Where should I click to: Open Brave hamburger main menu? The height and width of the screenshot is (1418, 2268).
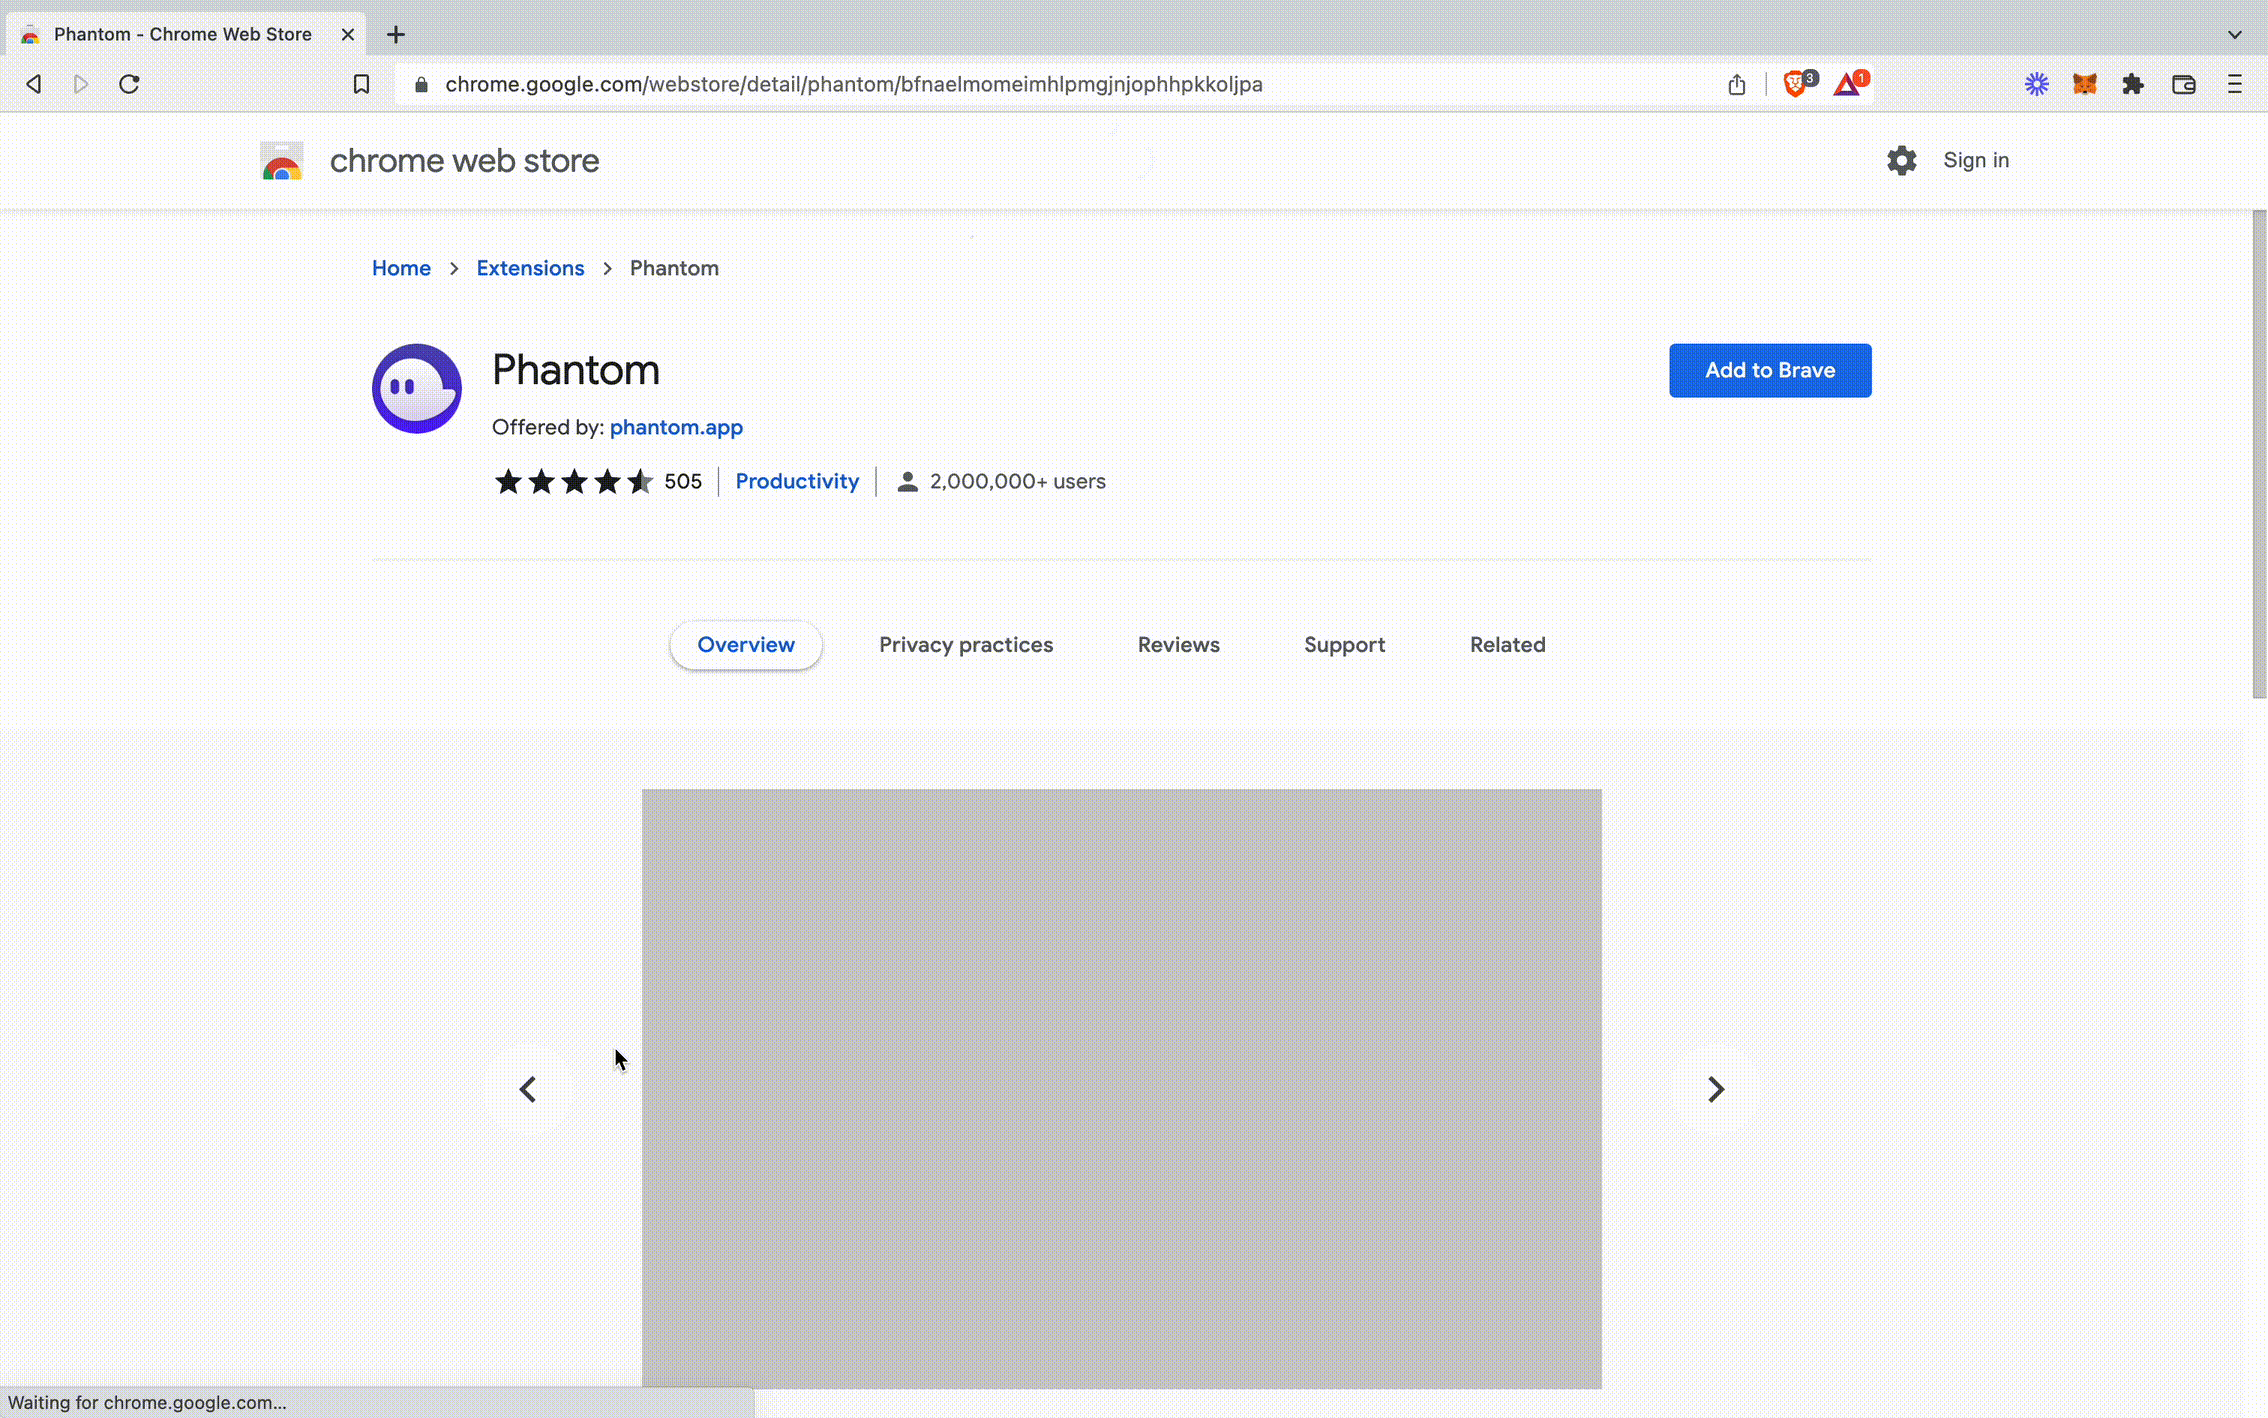(x=2235, y=85)
